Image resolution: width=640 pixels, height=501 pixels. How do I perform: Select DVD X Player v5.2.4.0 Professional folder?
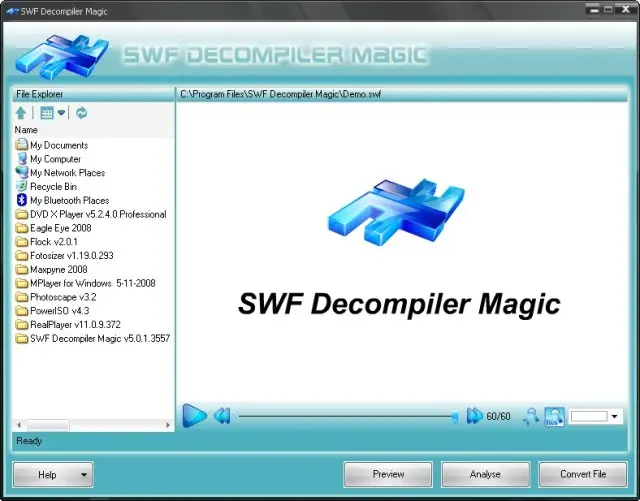[91, 214]
